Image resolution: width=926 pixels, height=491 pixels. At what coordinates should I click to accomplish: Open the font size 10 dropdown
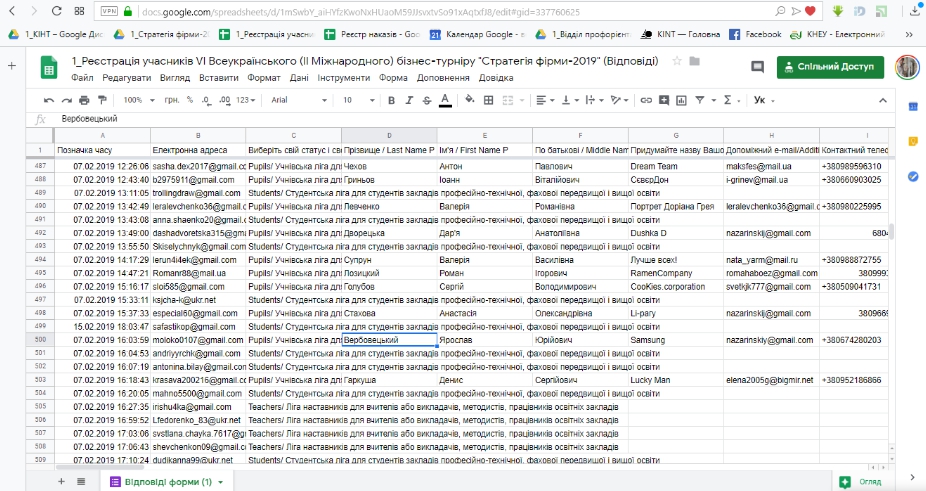356,100
